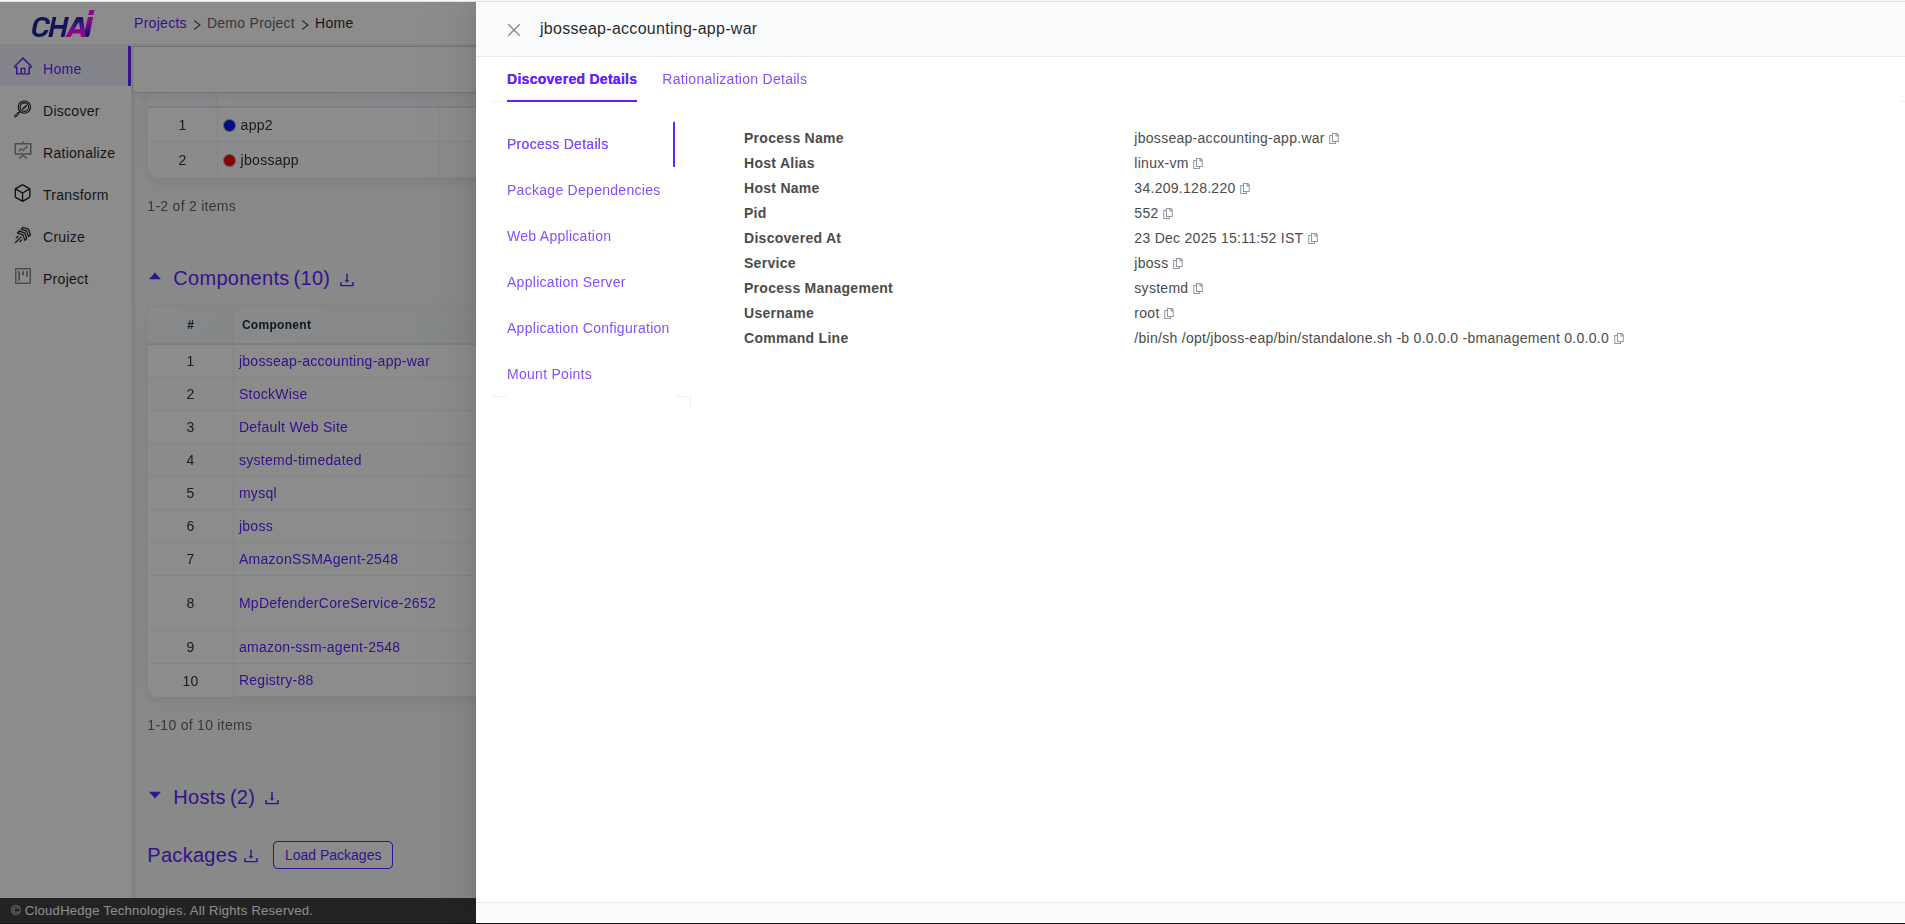Open AmazonSSMAgent-2548 component link
The height and width of the screenshot is (924, 1905).
point(318,559)
